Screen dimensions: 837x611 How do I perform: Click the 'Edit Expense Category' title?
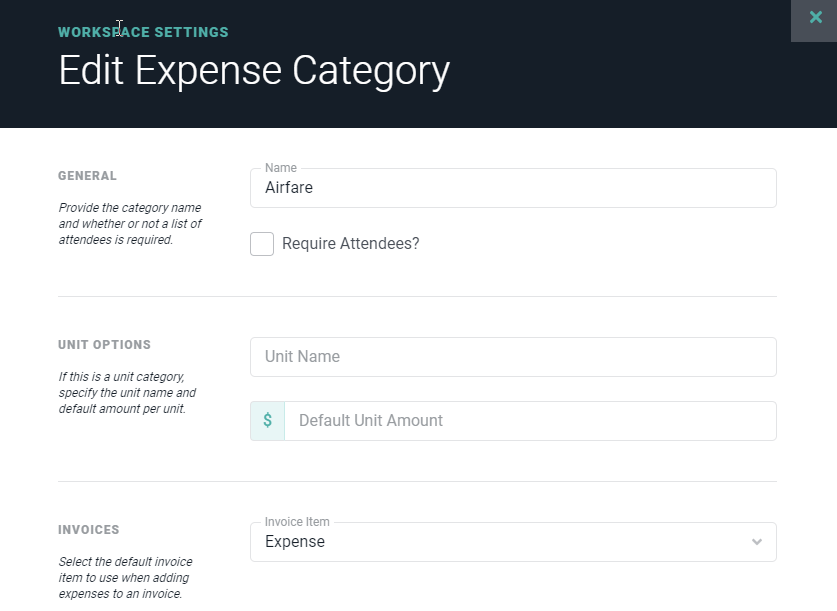coord(254,71)
